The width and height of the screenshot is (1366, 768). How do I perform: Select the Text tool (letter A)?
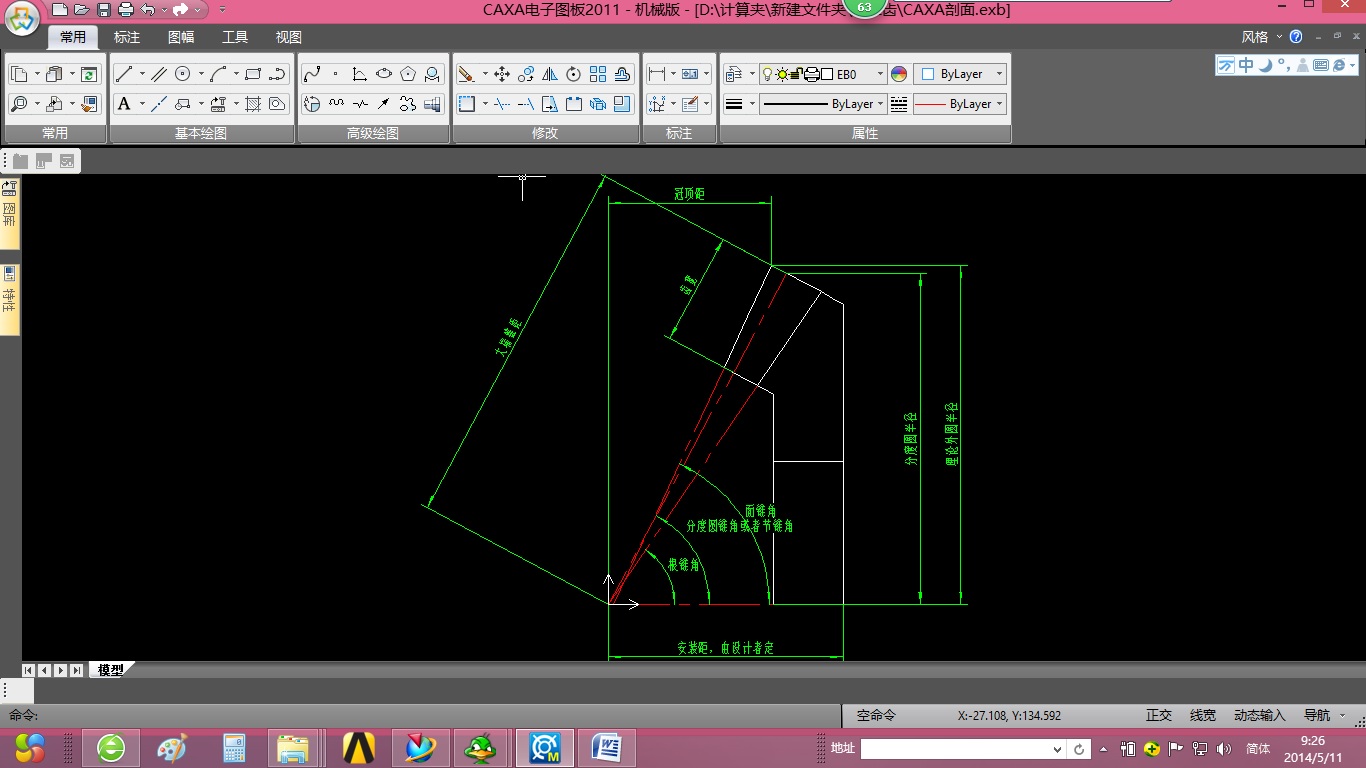pyautogui.click(x=124, y=104)
